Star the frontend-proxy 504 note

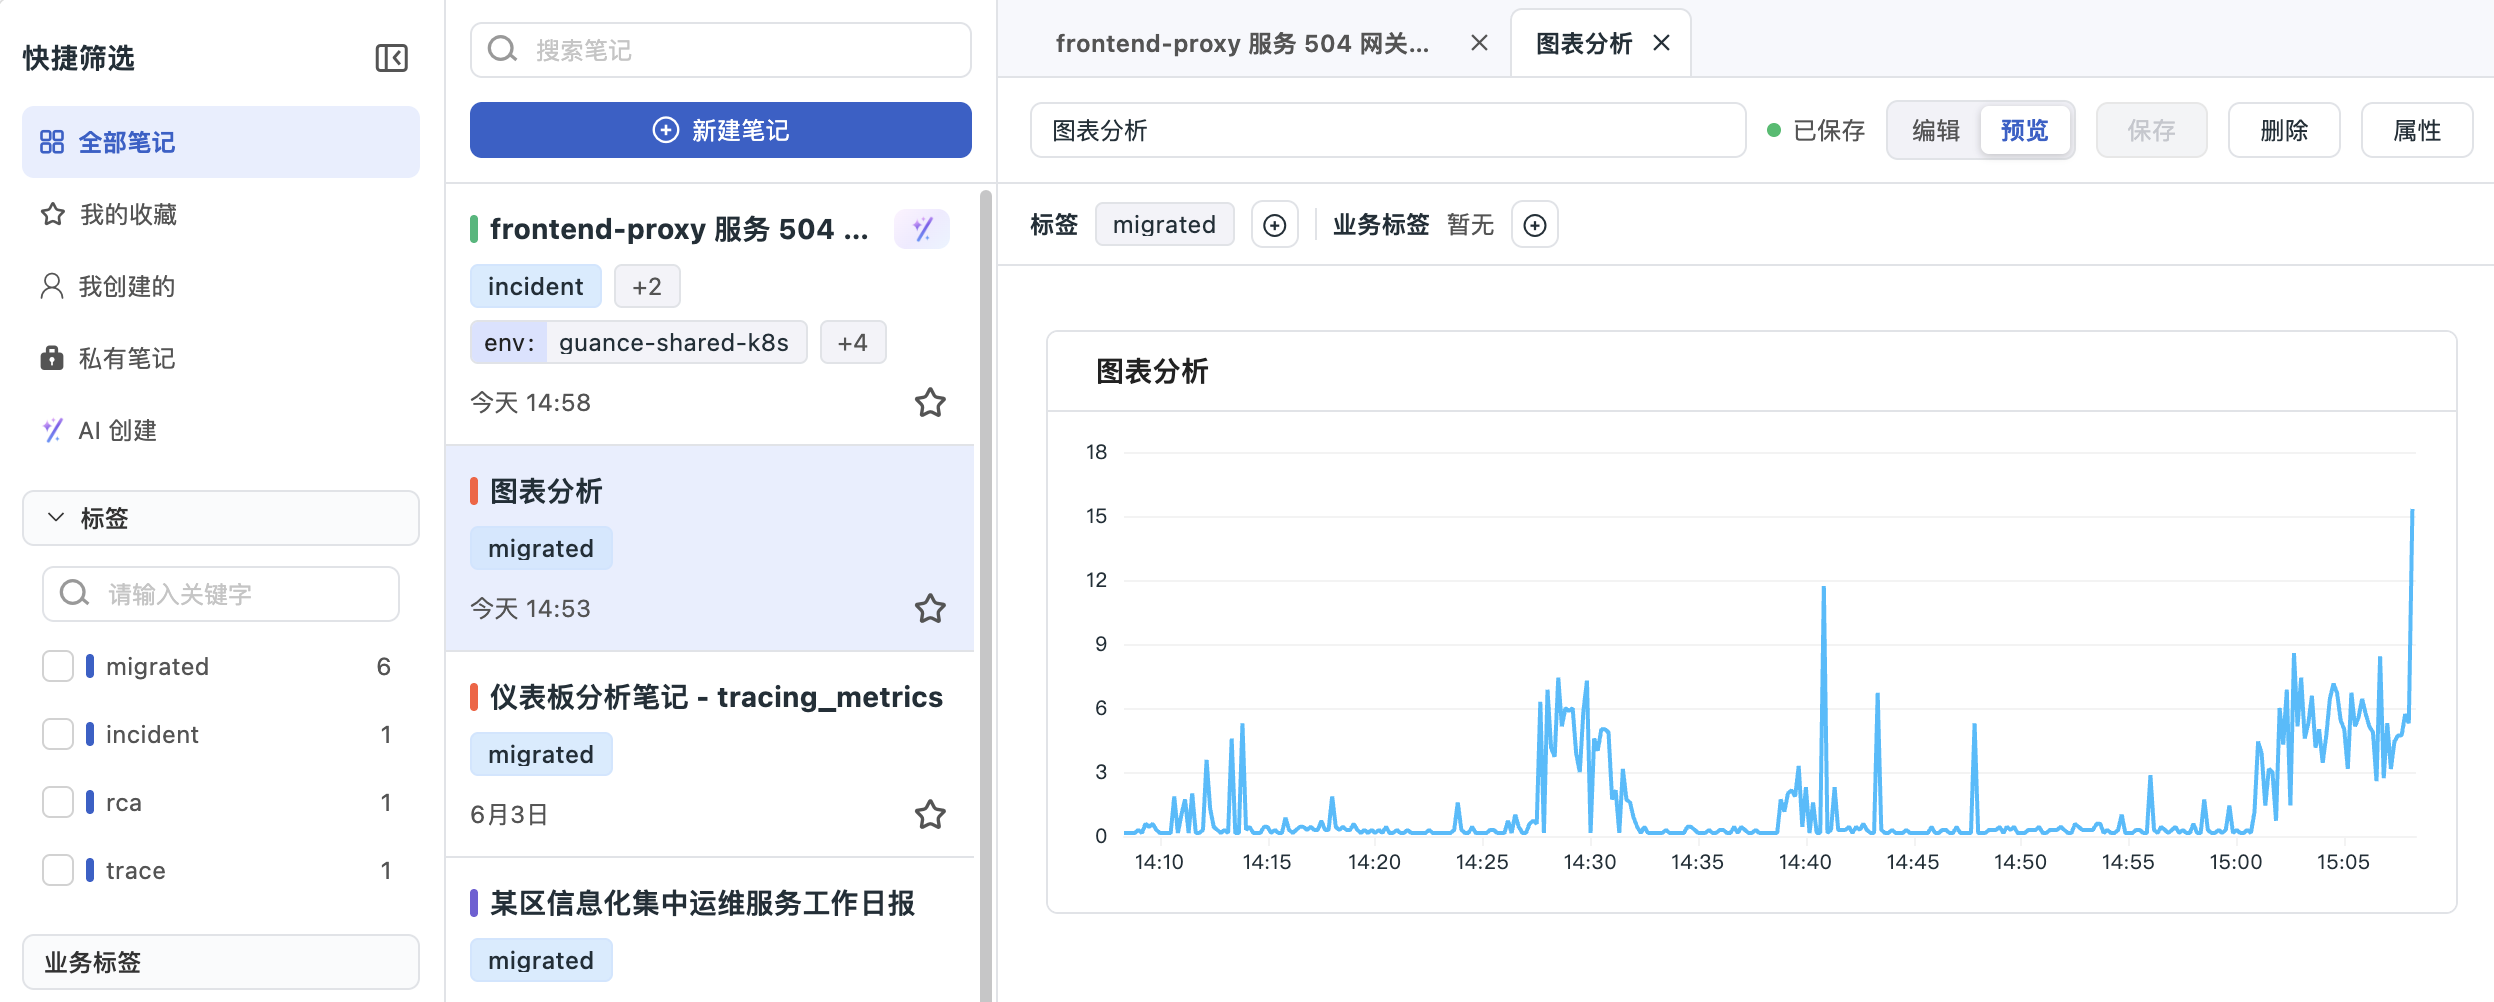[x=930, y=402]
